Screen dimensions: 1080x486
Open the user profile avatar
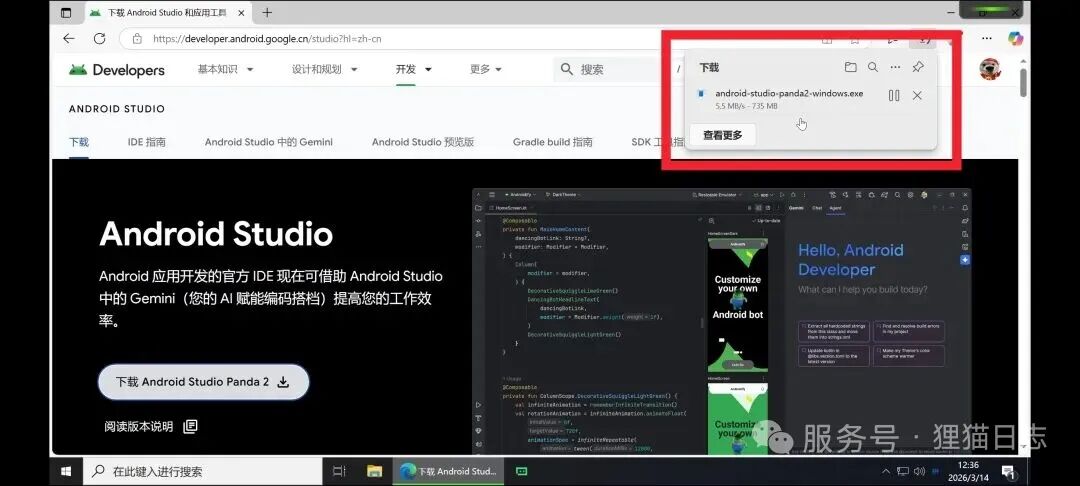990,69
